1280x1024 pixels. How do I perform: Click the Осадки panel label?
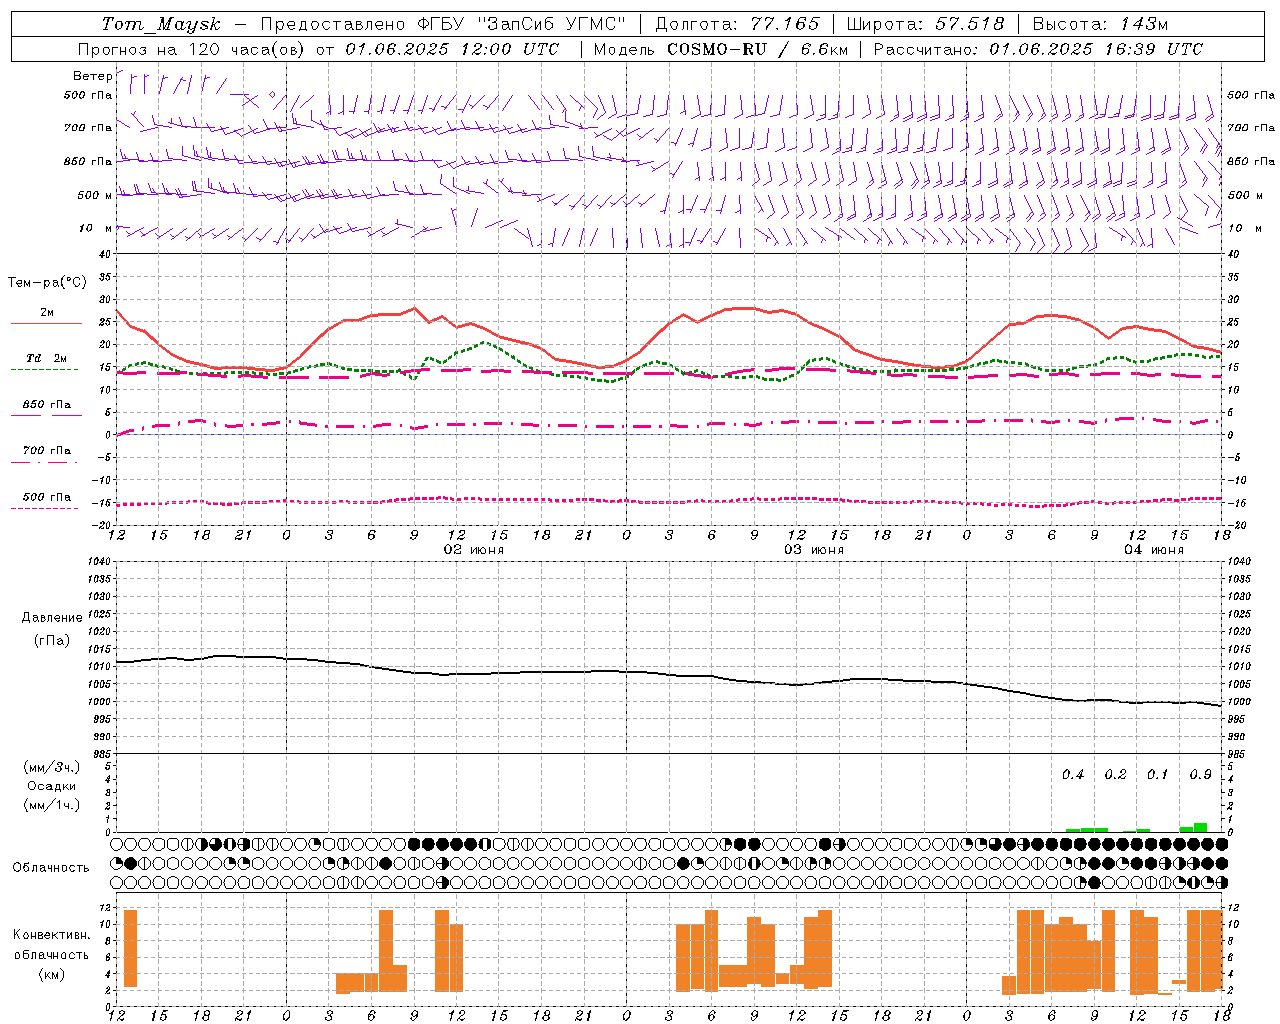52,786
